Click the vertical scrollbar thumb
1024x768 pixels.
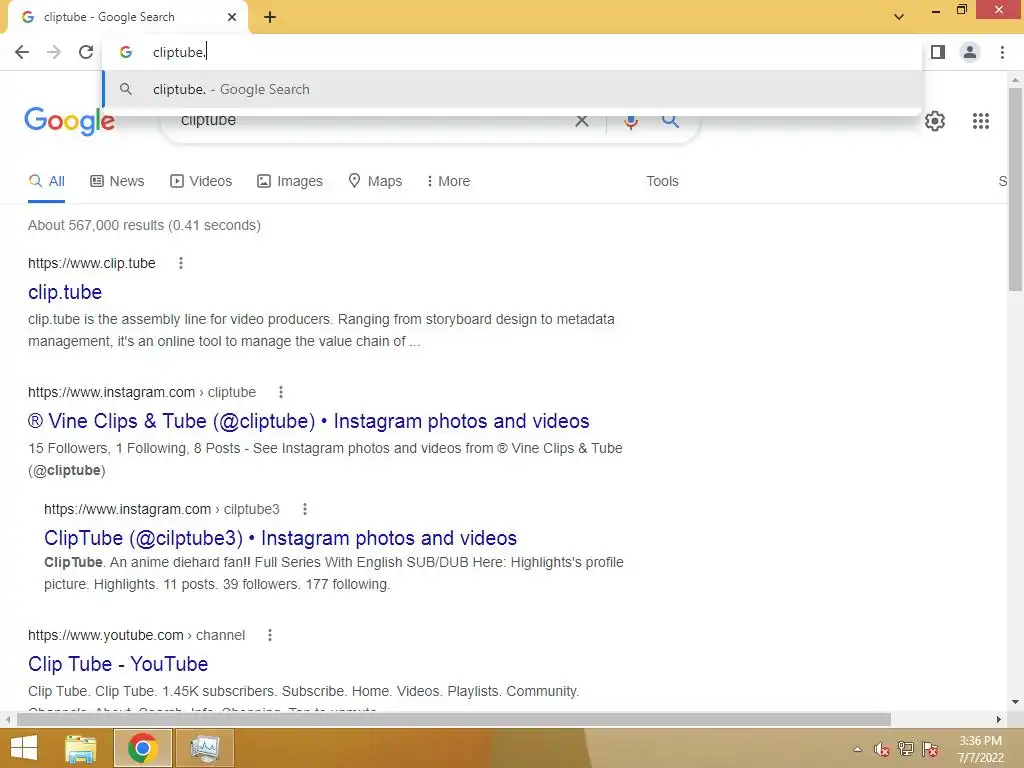click(1015, 189)
